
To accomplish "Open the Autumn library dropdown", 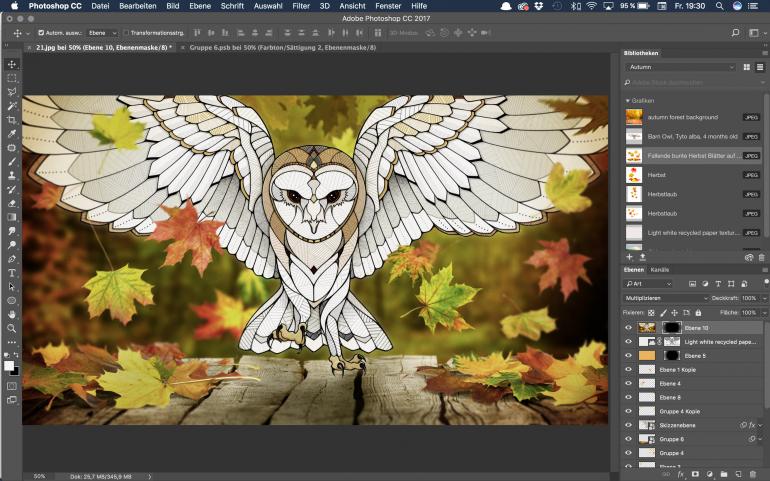I will click(681, 67).
